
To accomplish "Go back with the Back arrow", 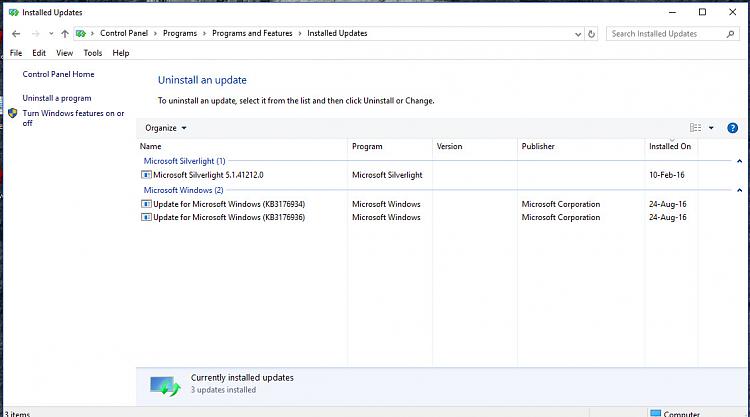I will tap(16, 33).
